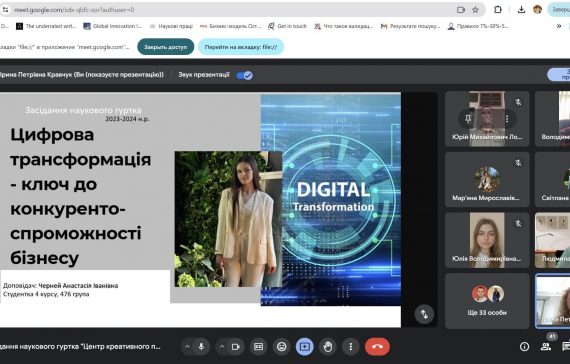Raise hand using the hand icon
570x364 pixels.
[x=328, y=347]
